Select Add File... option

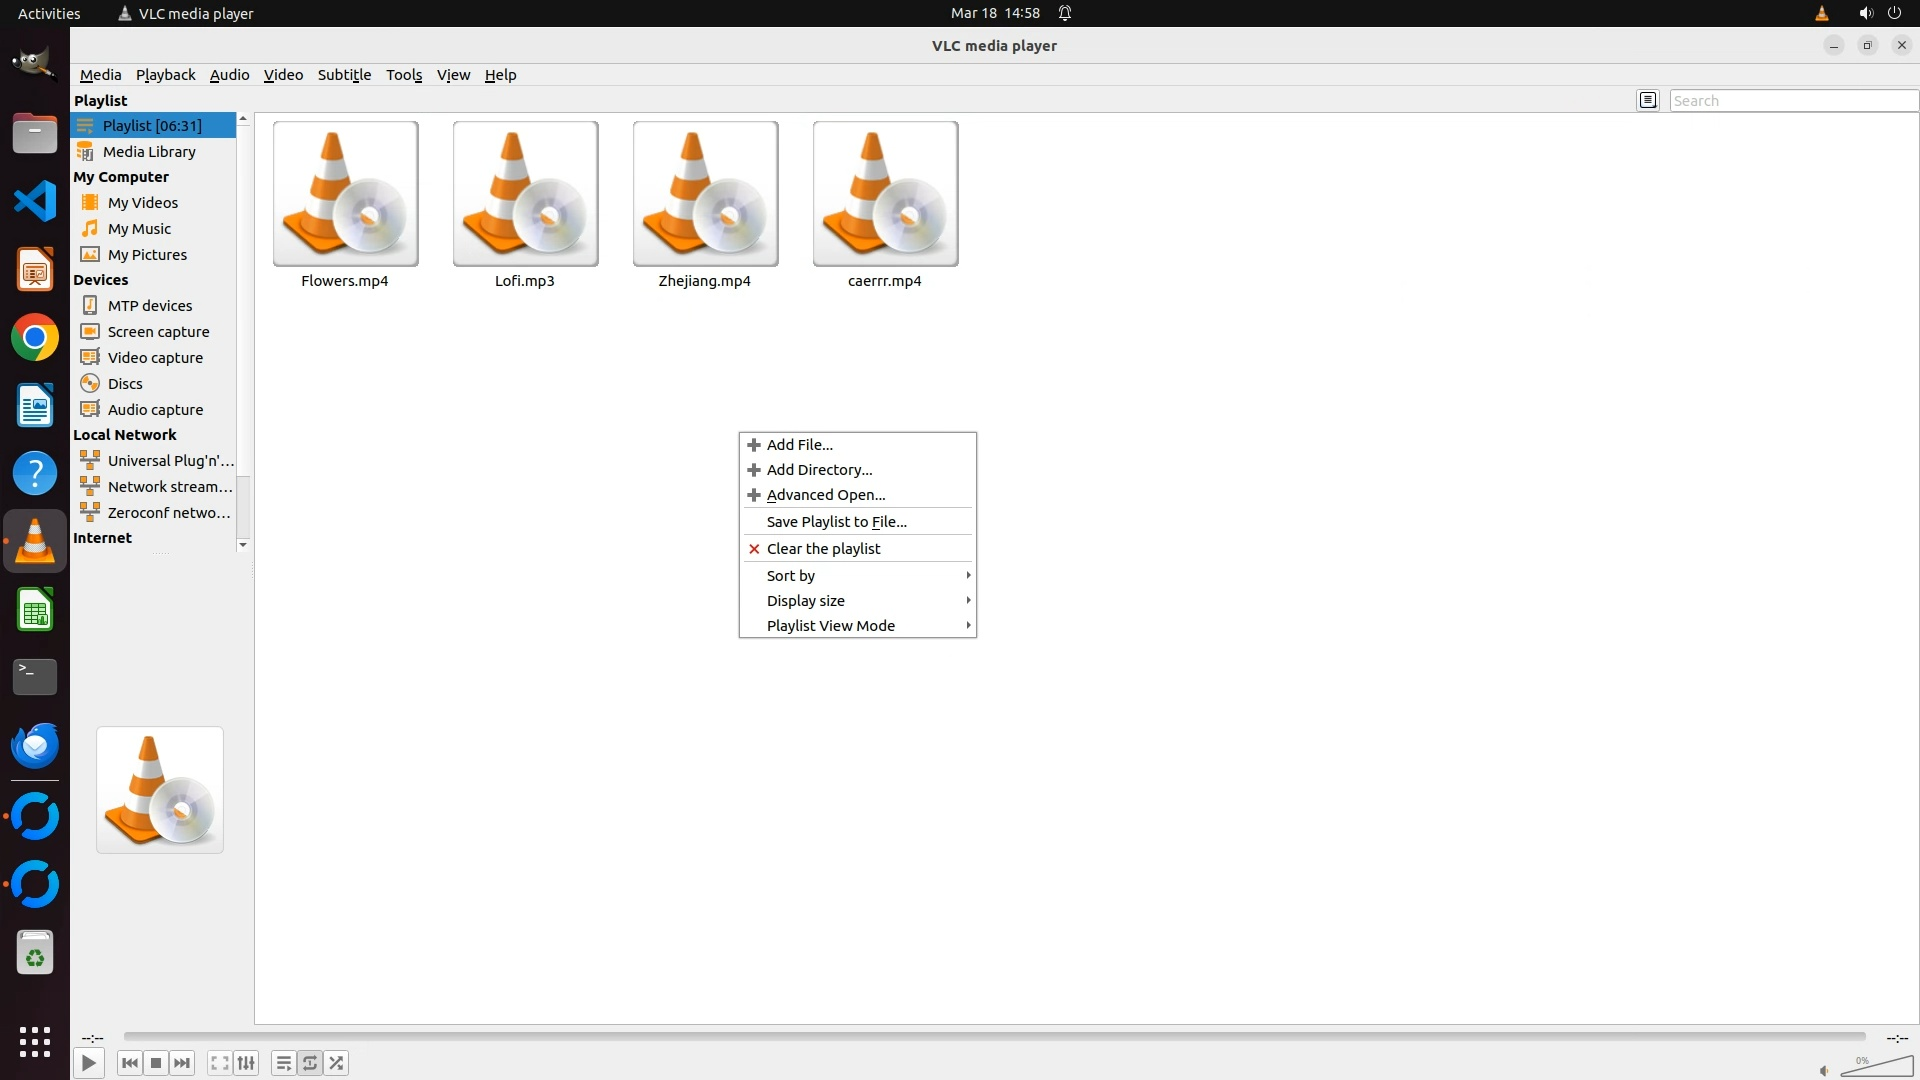[x=799, y=445]
